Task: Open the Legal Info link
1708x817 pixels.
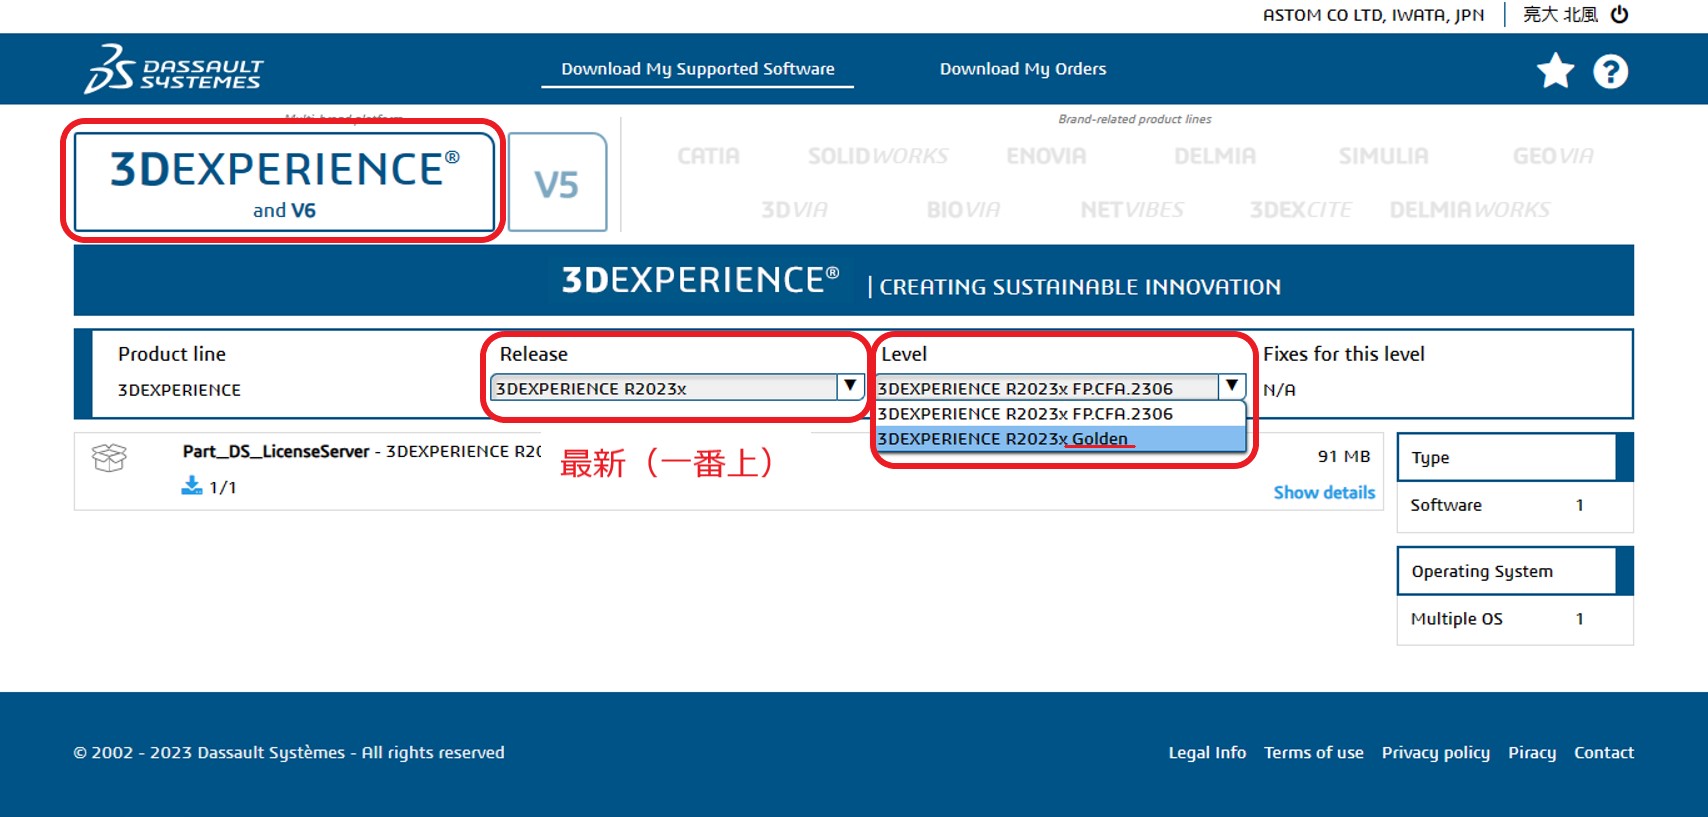Action: (x=1207, y=752)
